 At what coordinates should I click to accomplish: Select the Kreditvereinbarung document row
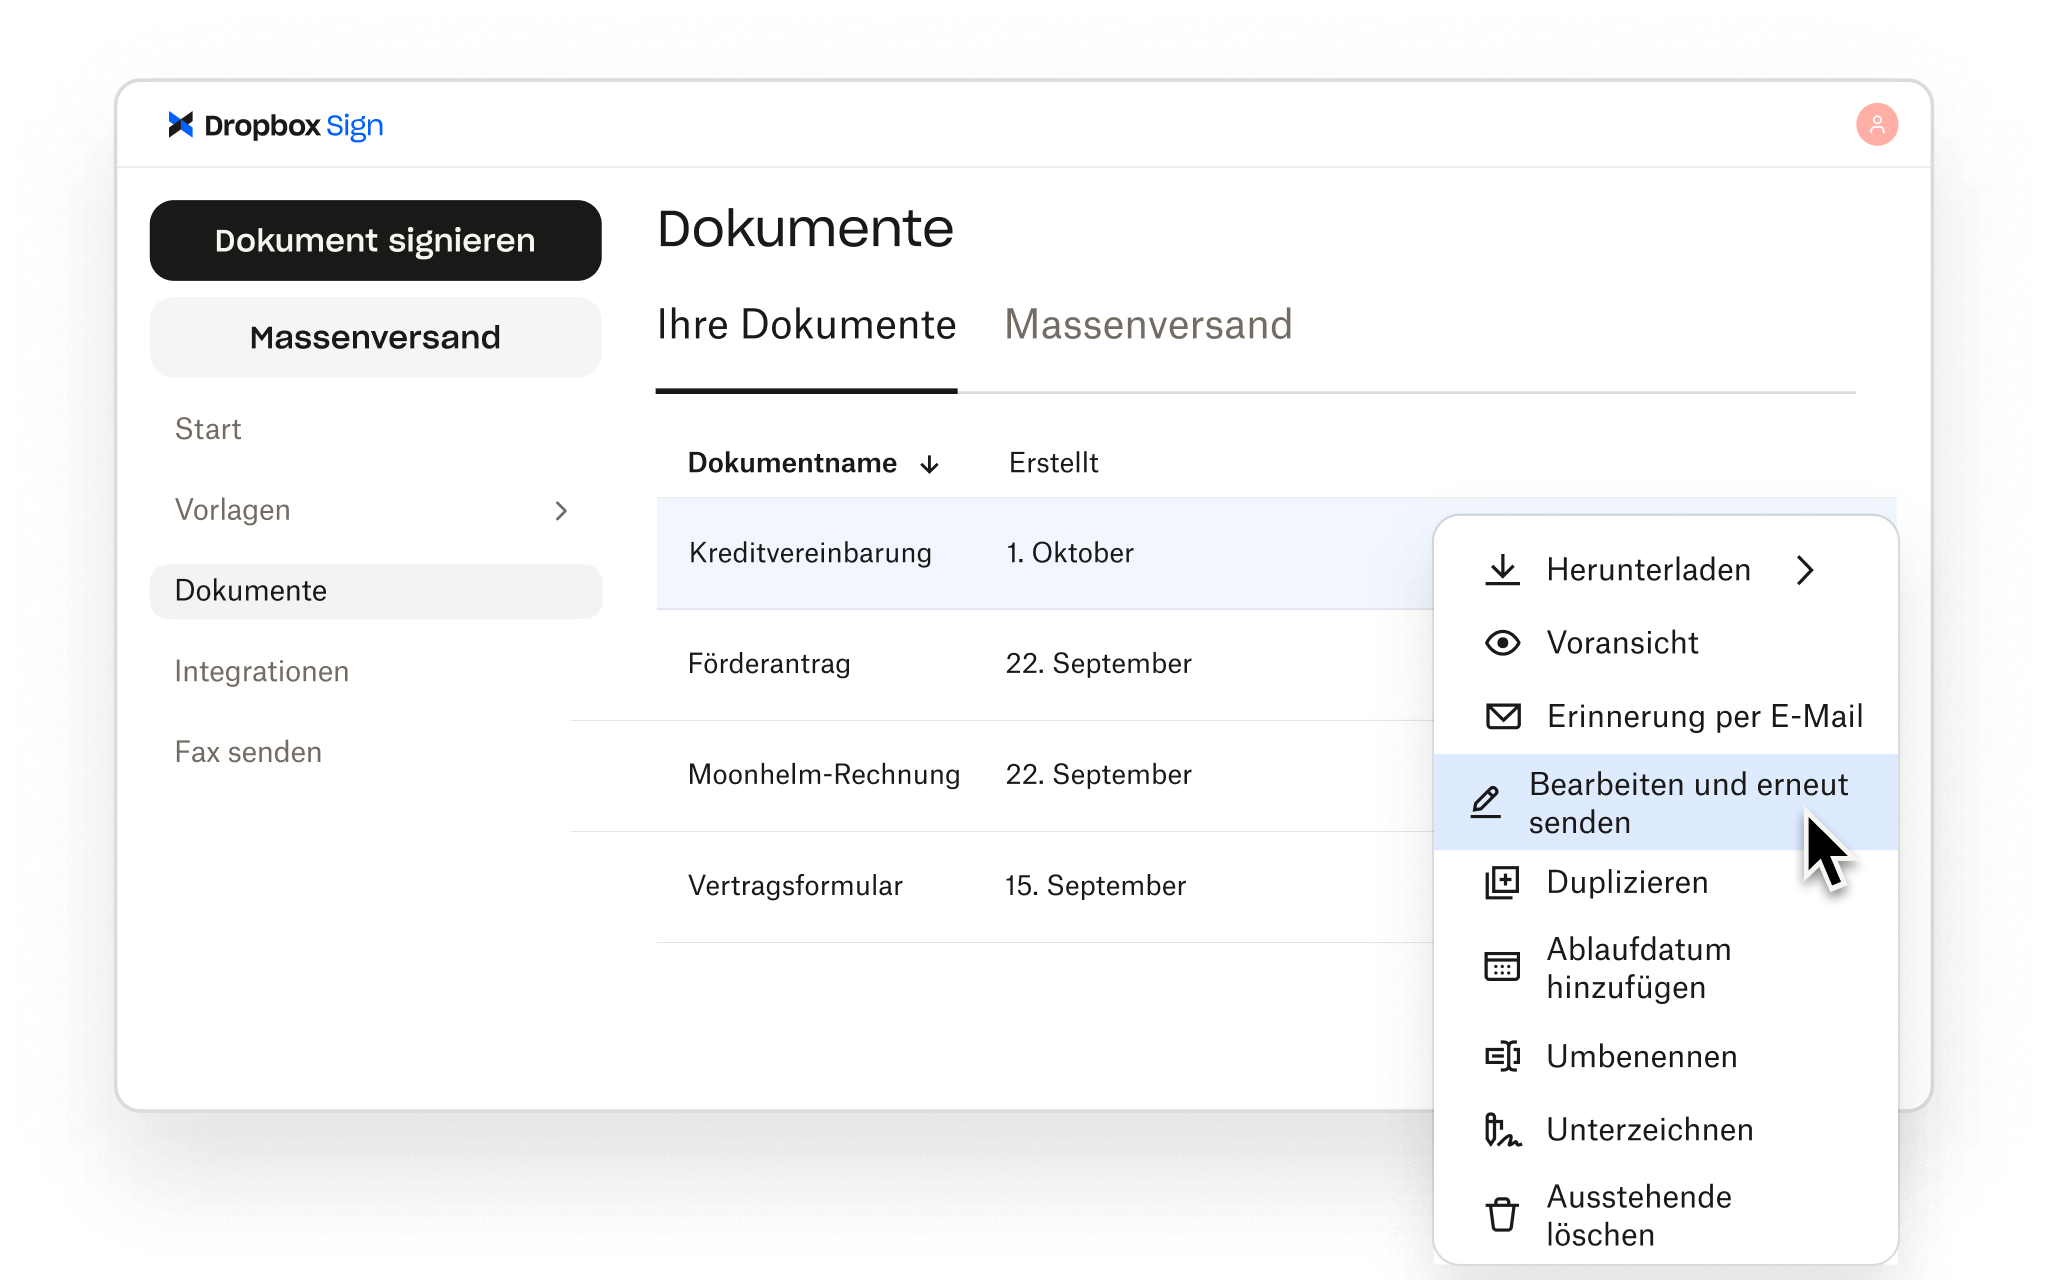click(1044, 553)
